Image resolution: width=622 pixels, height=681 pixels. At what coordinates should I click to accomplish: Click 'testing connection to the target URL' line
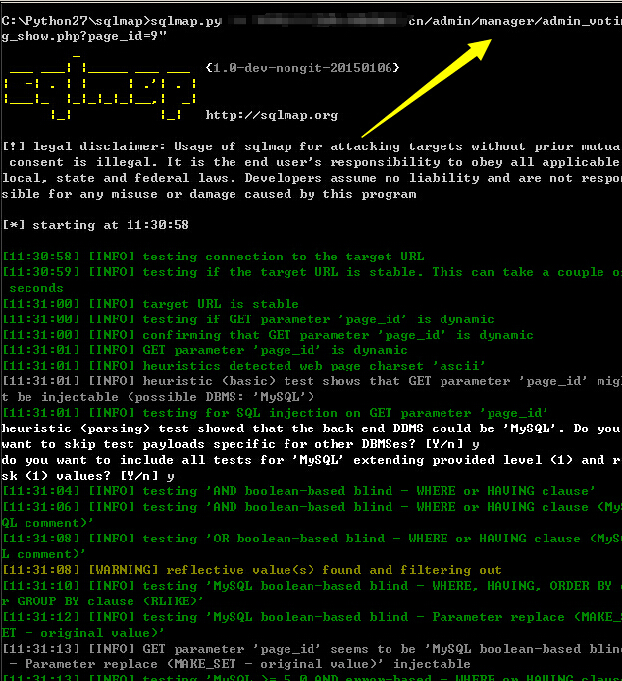(213, 257)
